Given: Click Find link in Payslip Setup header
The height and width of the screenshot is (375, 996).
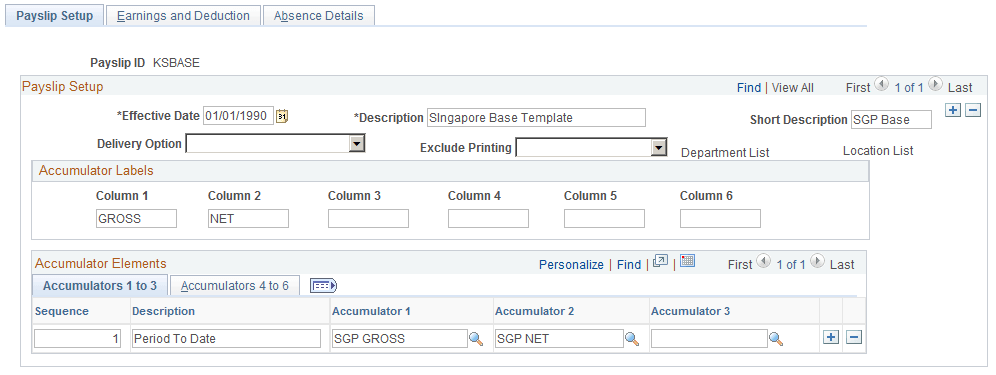Looking at the screenshot, I should (x=749, y=88).
